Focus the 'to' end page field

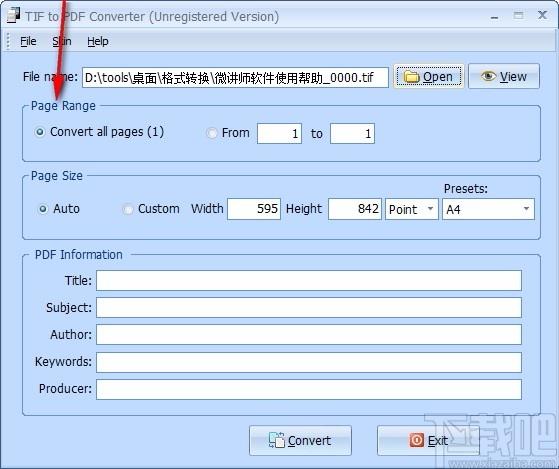pos(352,134)
